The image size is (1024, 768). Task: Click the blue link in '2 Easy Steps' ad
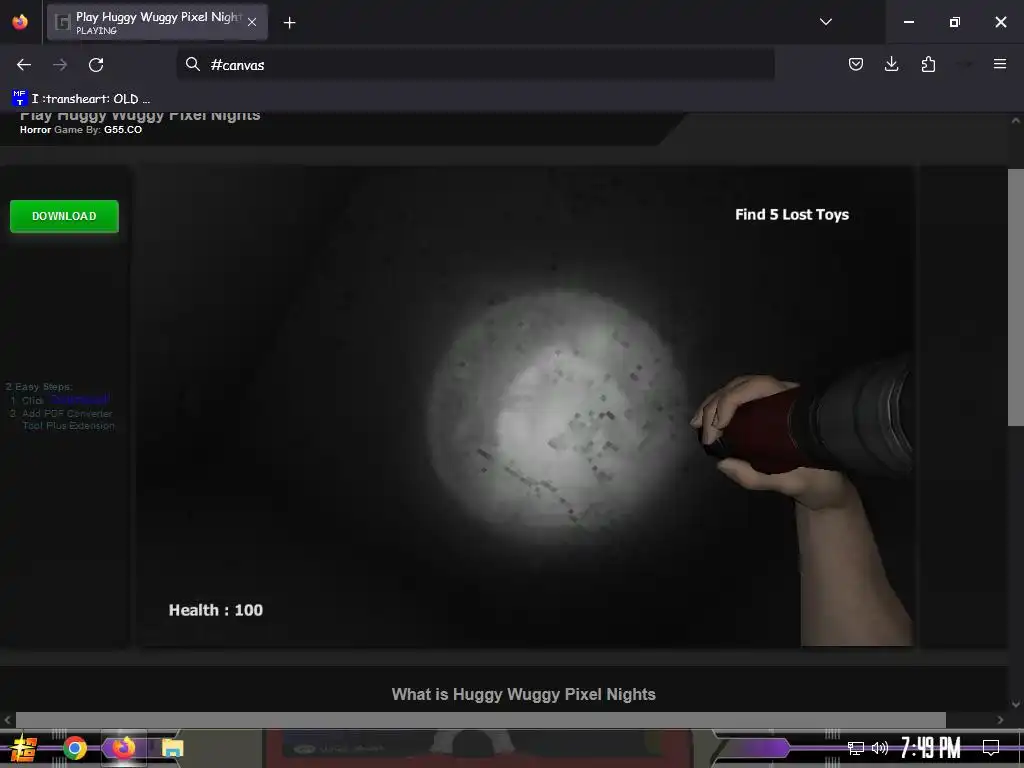80,399
